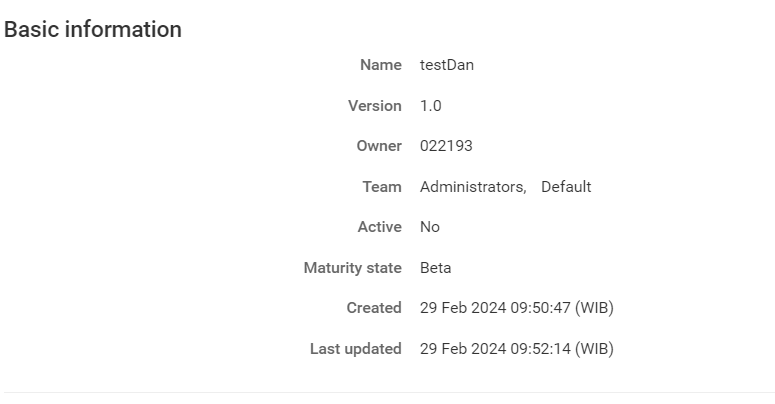Click the Team field label
This screenshot has height=404, width=775.
[x=382, y=187]
